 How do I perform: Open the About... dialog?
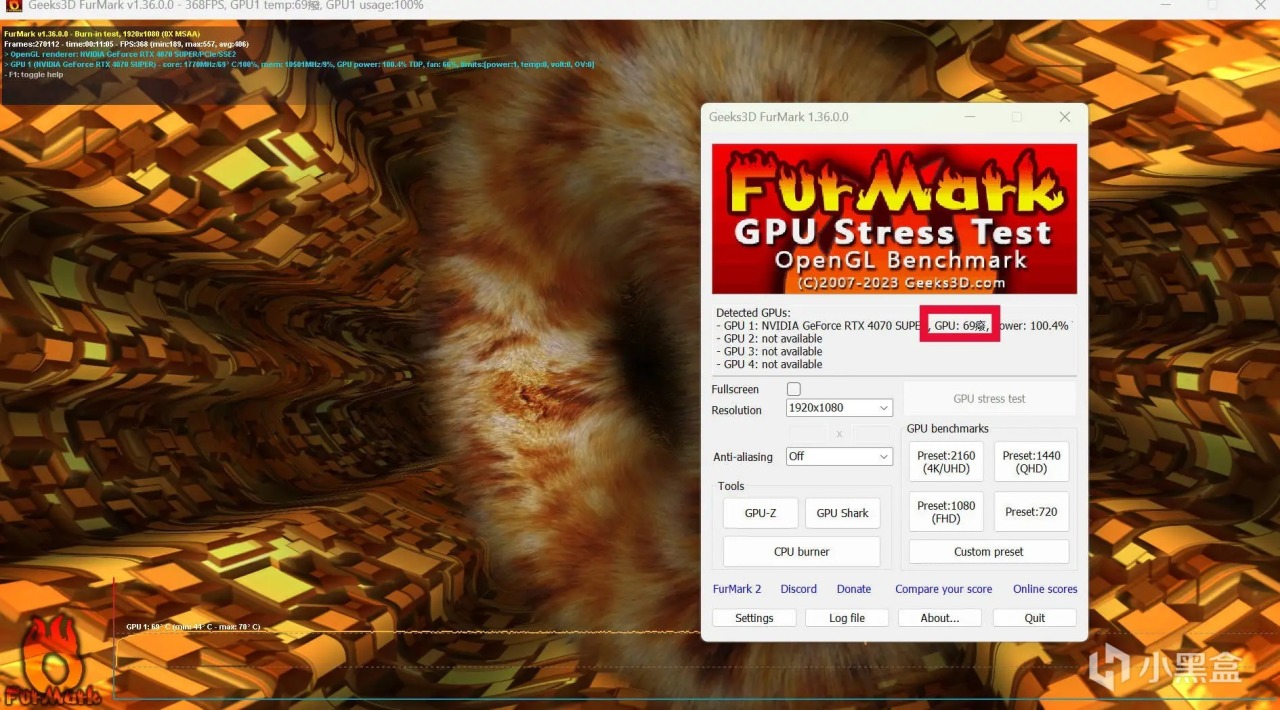(940, 618)
